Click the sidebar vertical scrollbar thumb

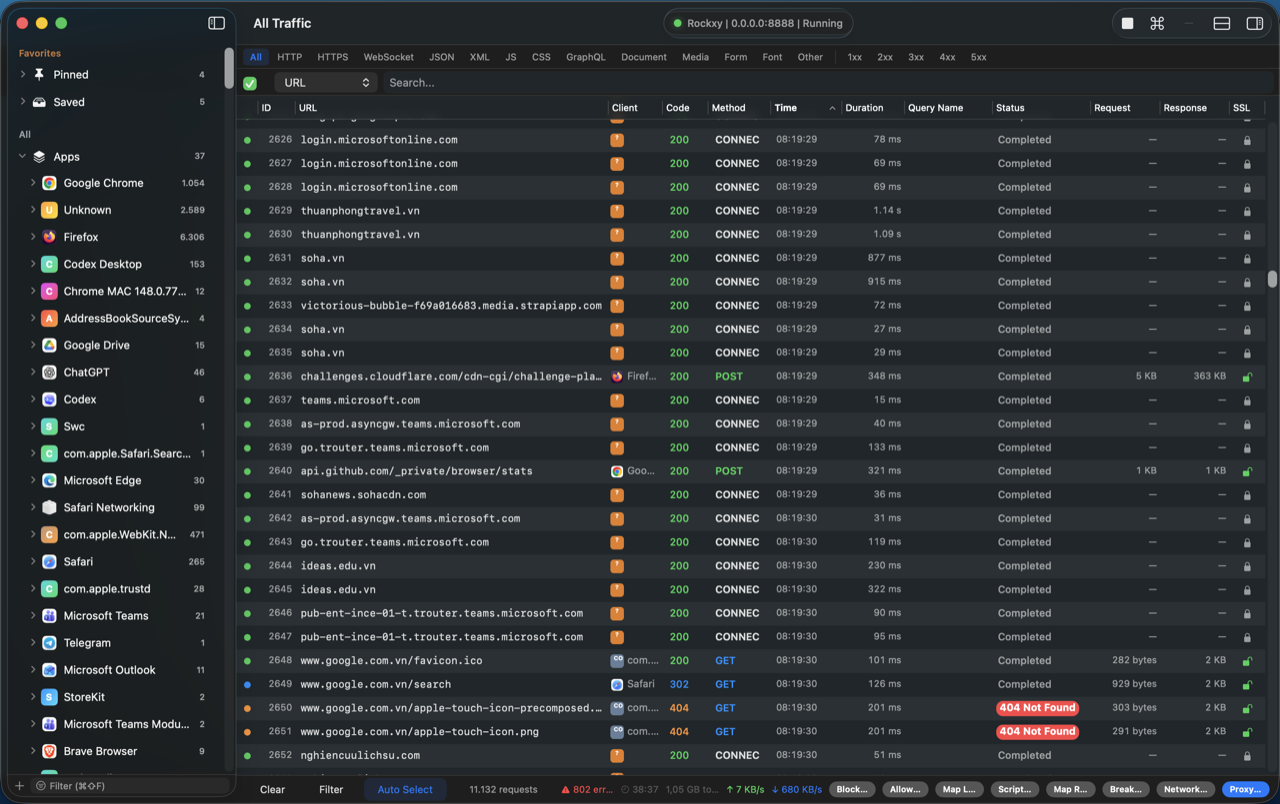click(229, 68)
